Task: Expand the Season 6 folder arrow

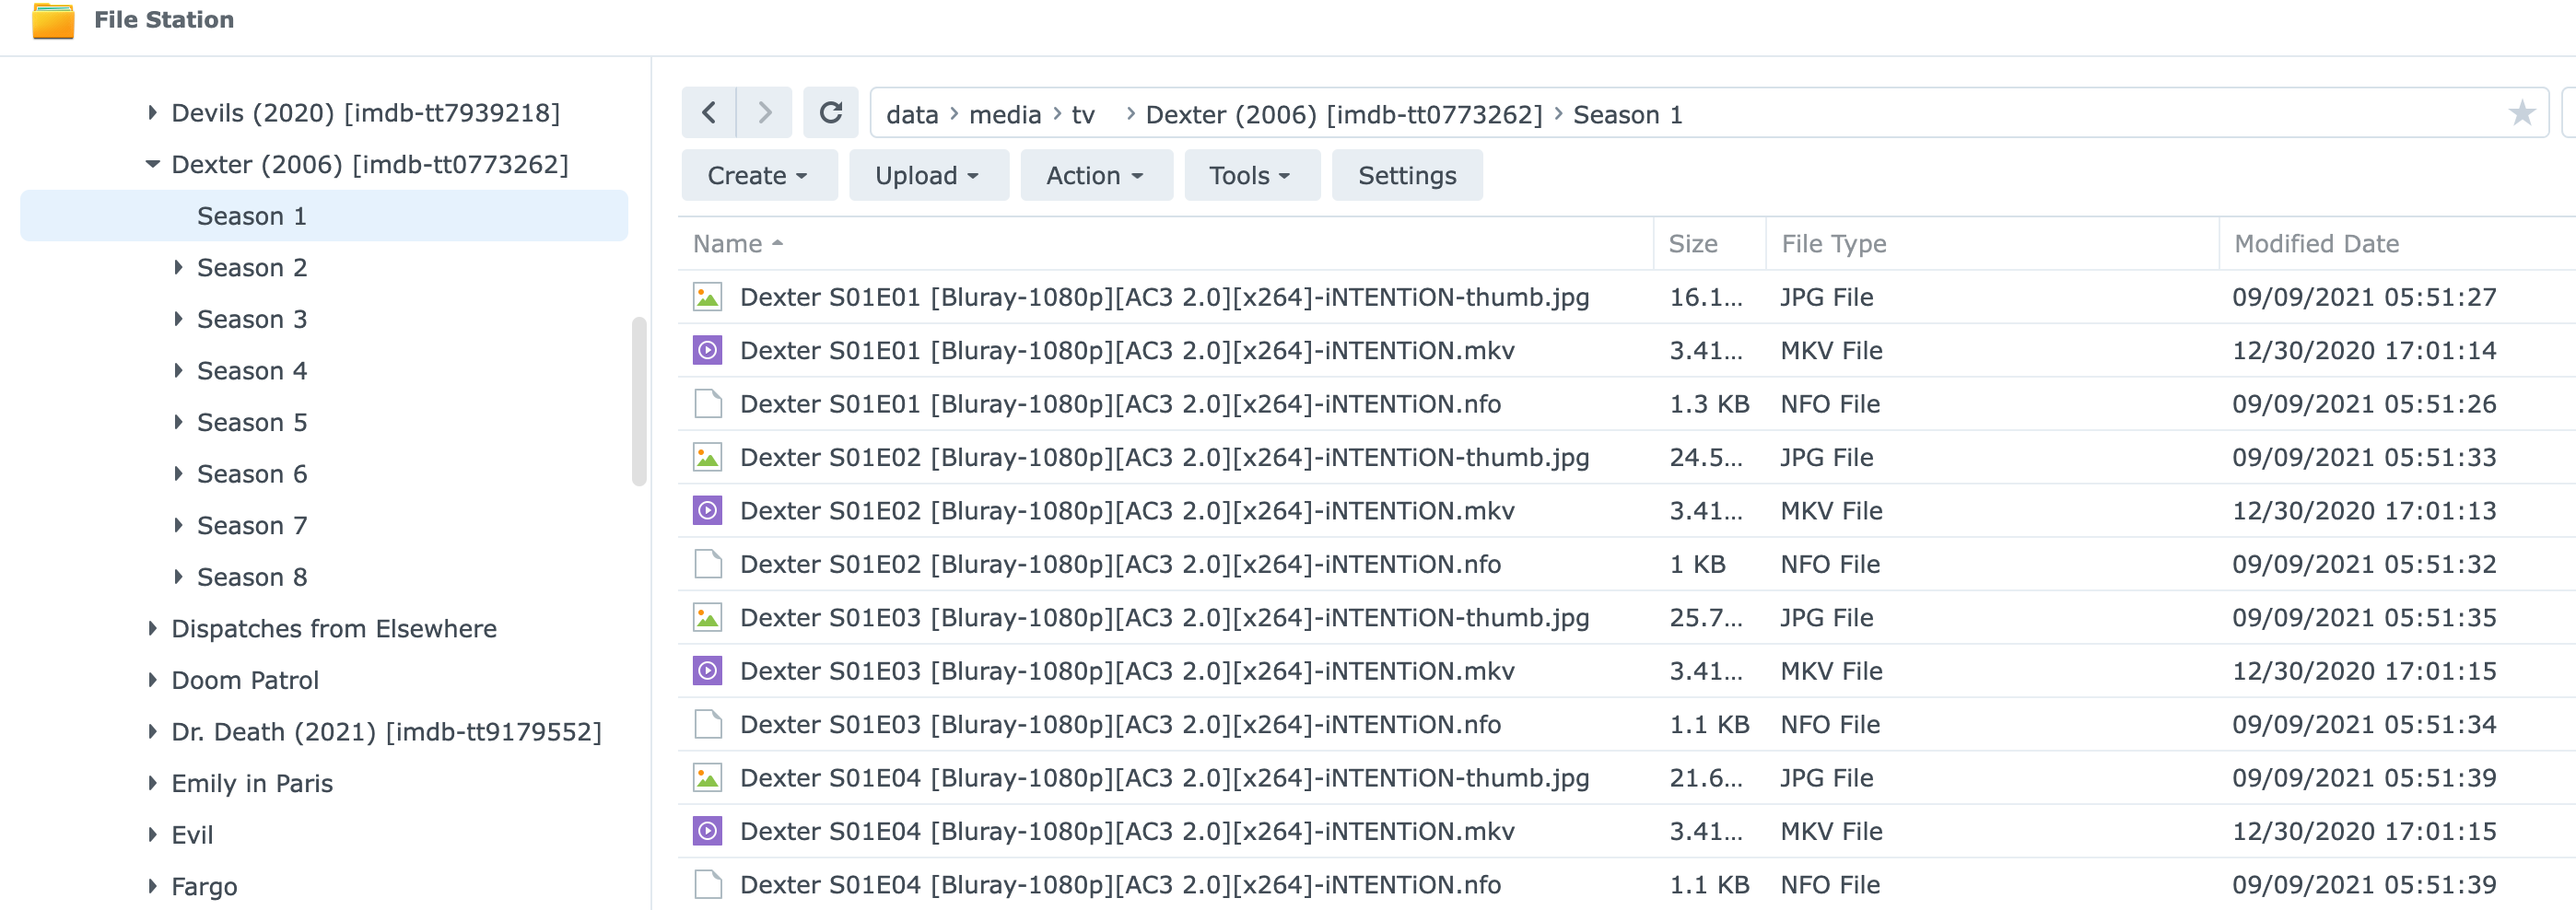Action: (178, 474)
